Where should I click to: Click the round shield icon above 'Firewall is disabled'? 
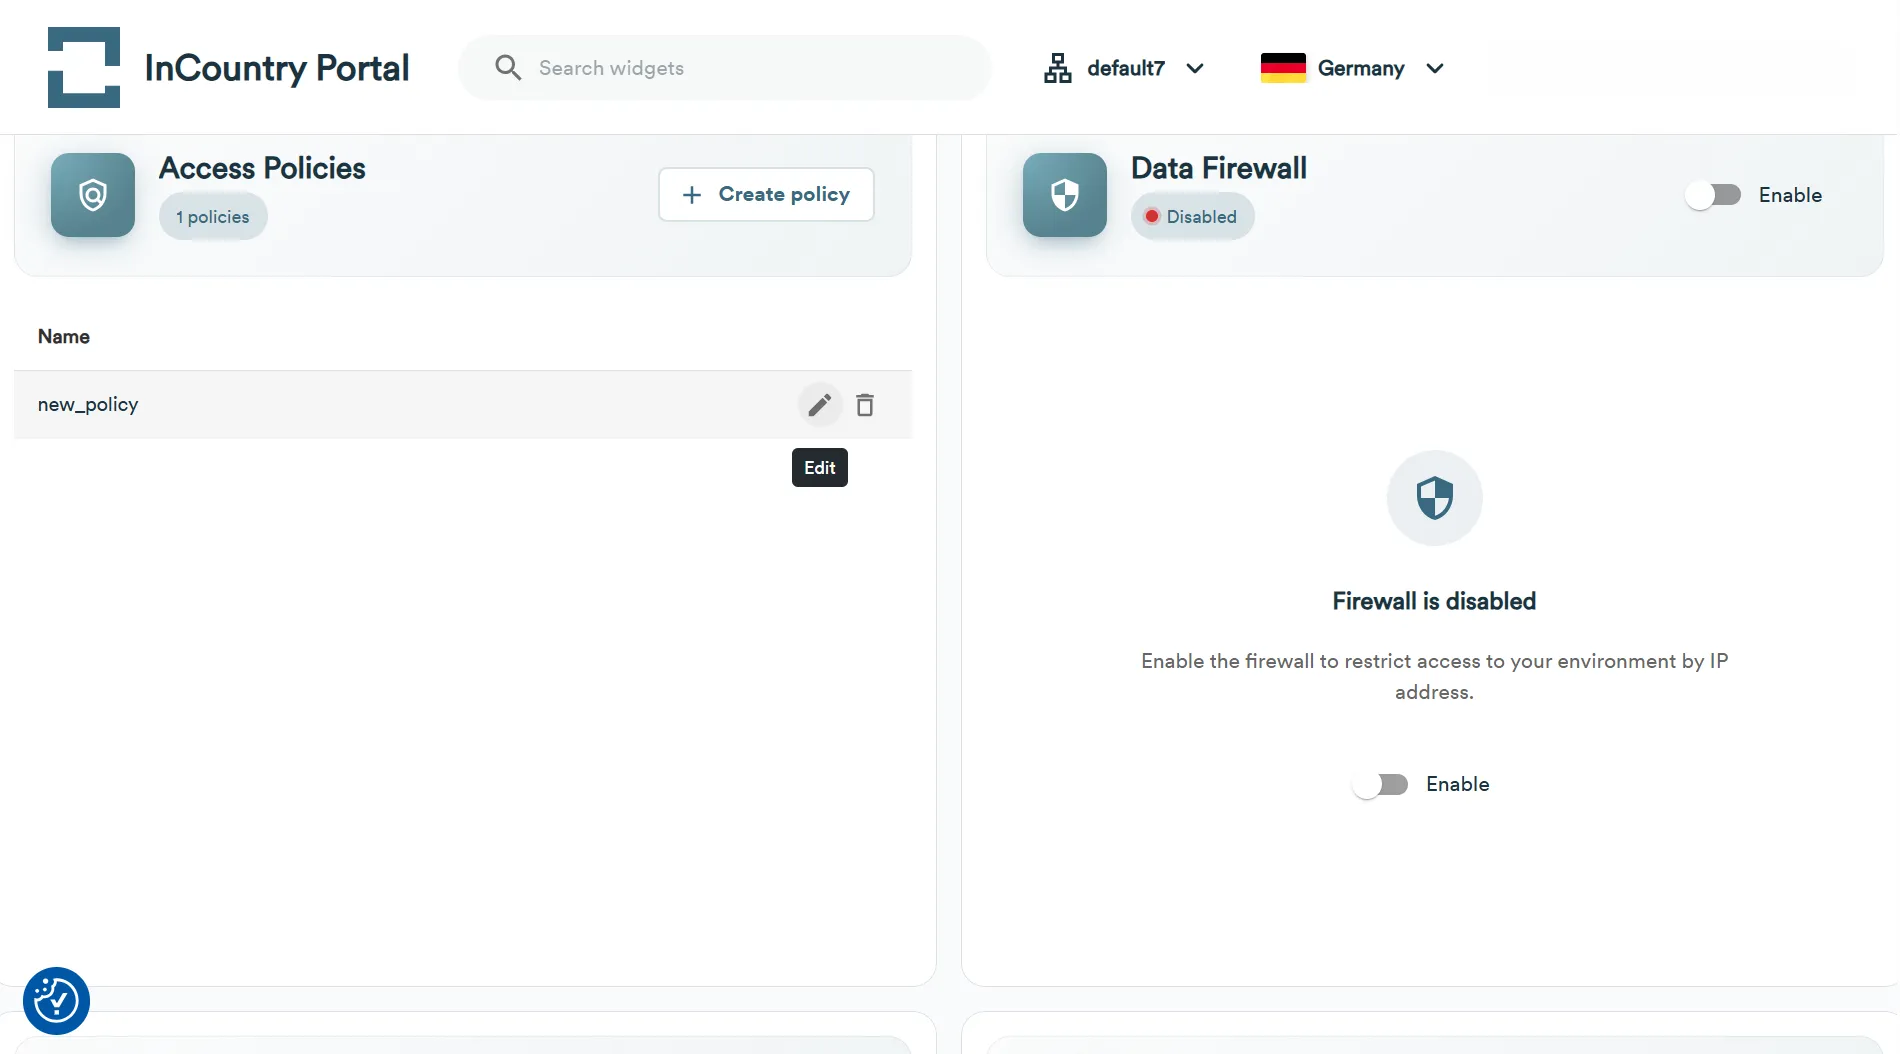click(x=1434, y=498)
